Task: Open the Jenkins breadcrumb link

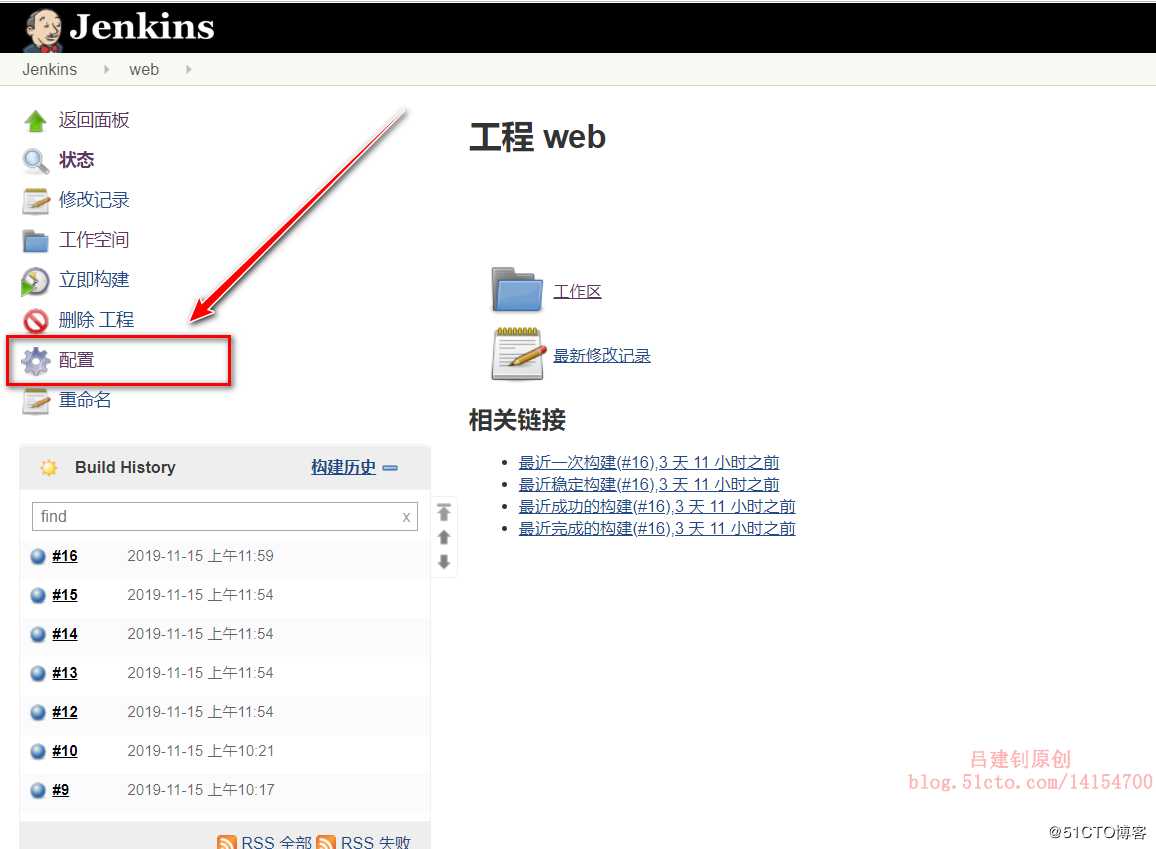Action: [x=49, y=69]
